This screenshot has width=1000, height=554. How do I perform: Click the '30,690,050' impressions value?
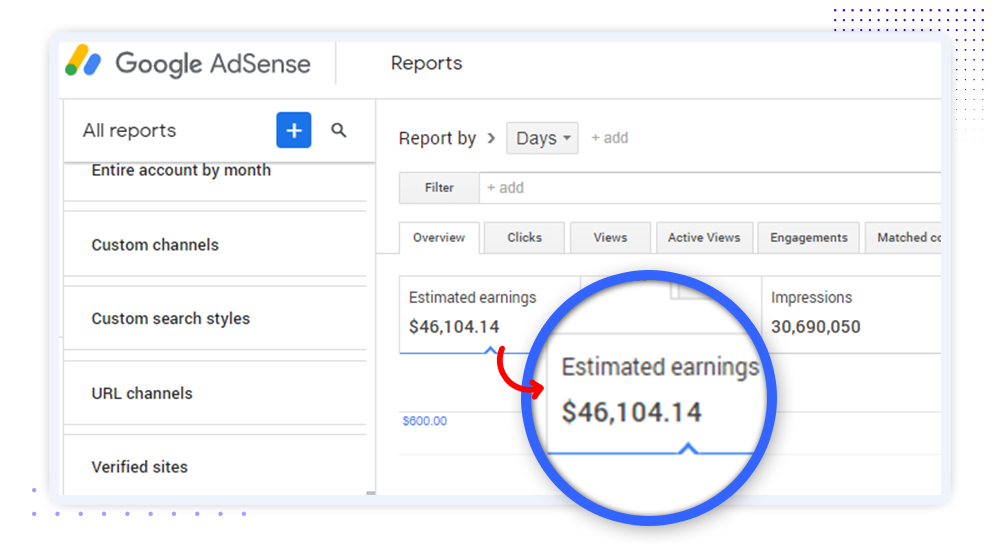(x=816, y=326)
